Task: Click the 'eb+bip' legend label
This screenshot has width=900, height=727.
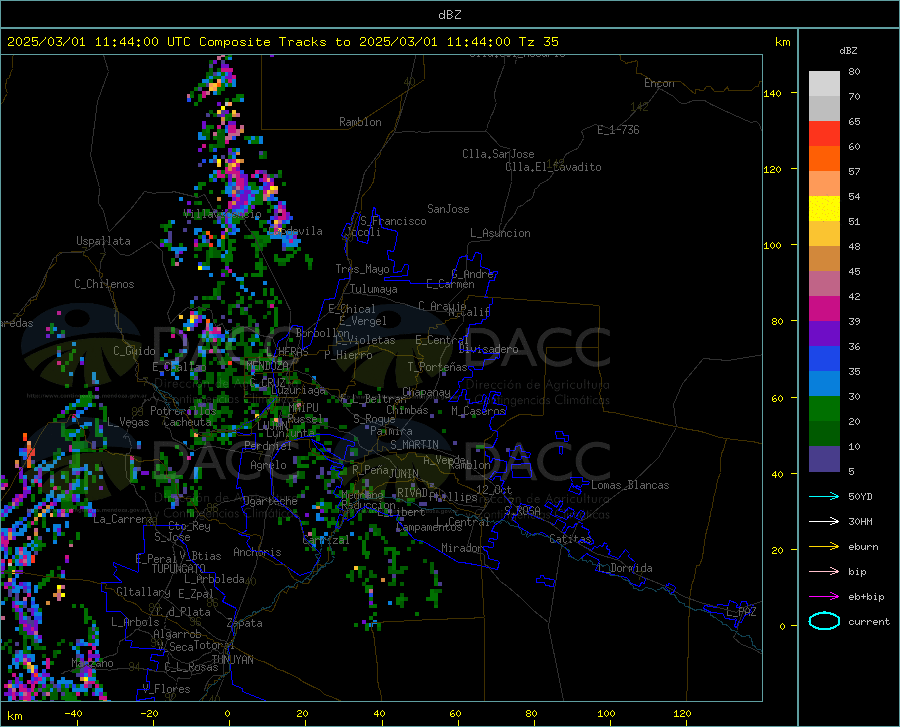Action: tap(866, 597)
